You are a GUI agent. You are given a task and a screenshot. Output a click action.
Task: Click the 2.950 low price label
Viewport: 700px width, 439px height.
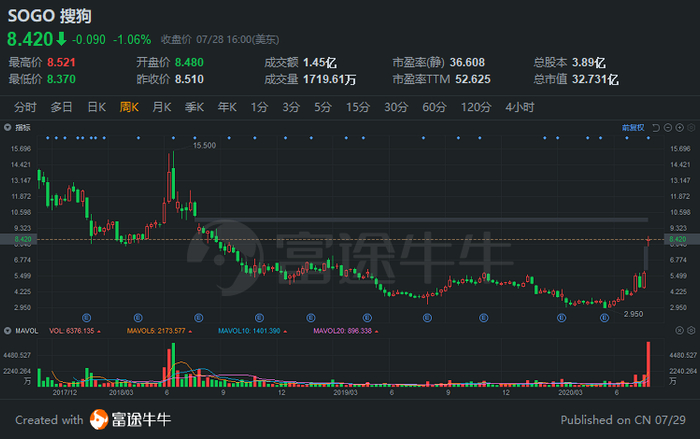tap(633, 314)
